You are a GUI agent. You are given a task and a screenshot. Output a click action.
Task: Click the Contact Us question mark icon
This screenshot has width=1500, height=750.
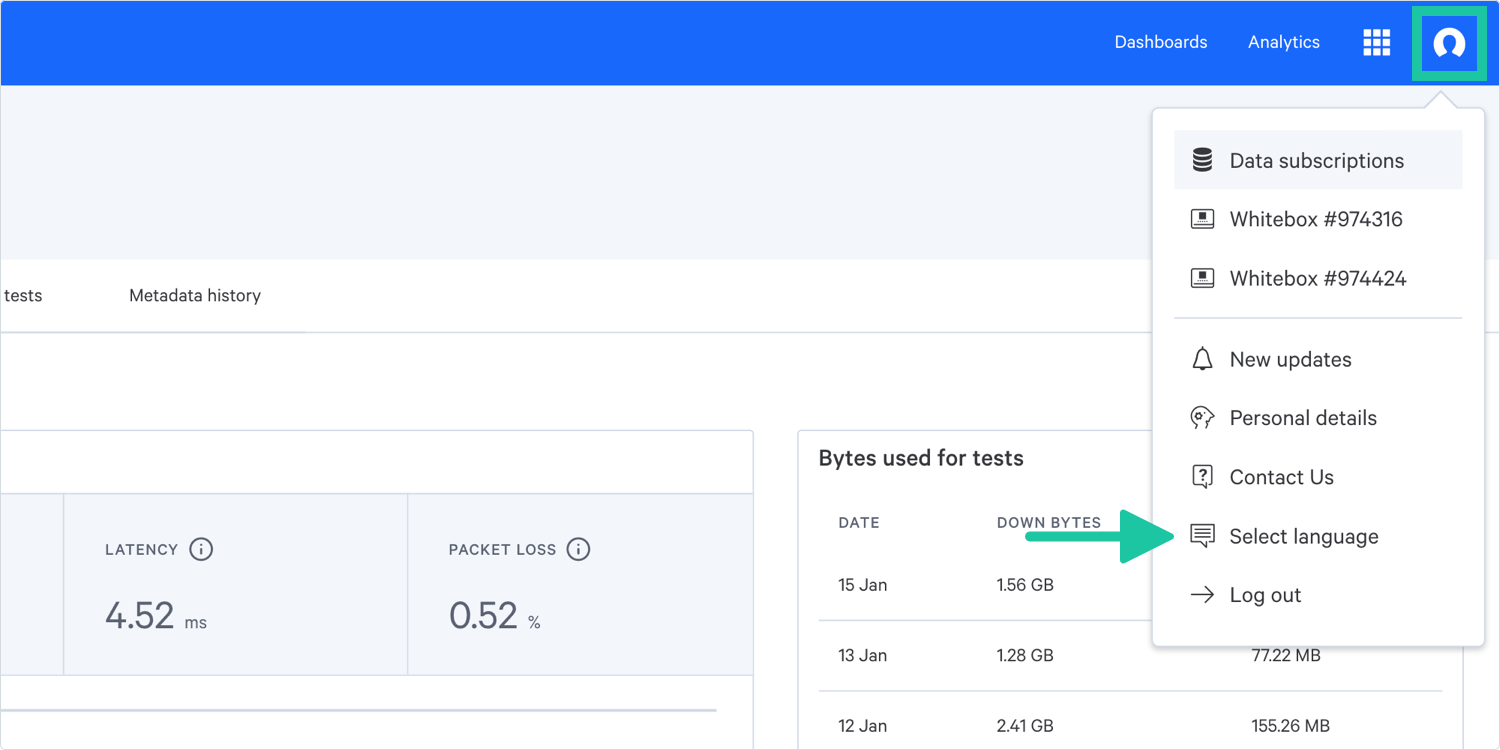pos(1202,477)
